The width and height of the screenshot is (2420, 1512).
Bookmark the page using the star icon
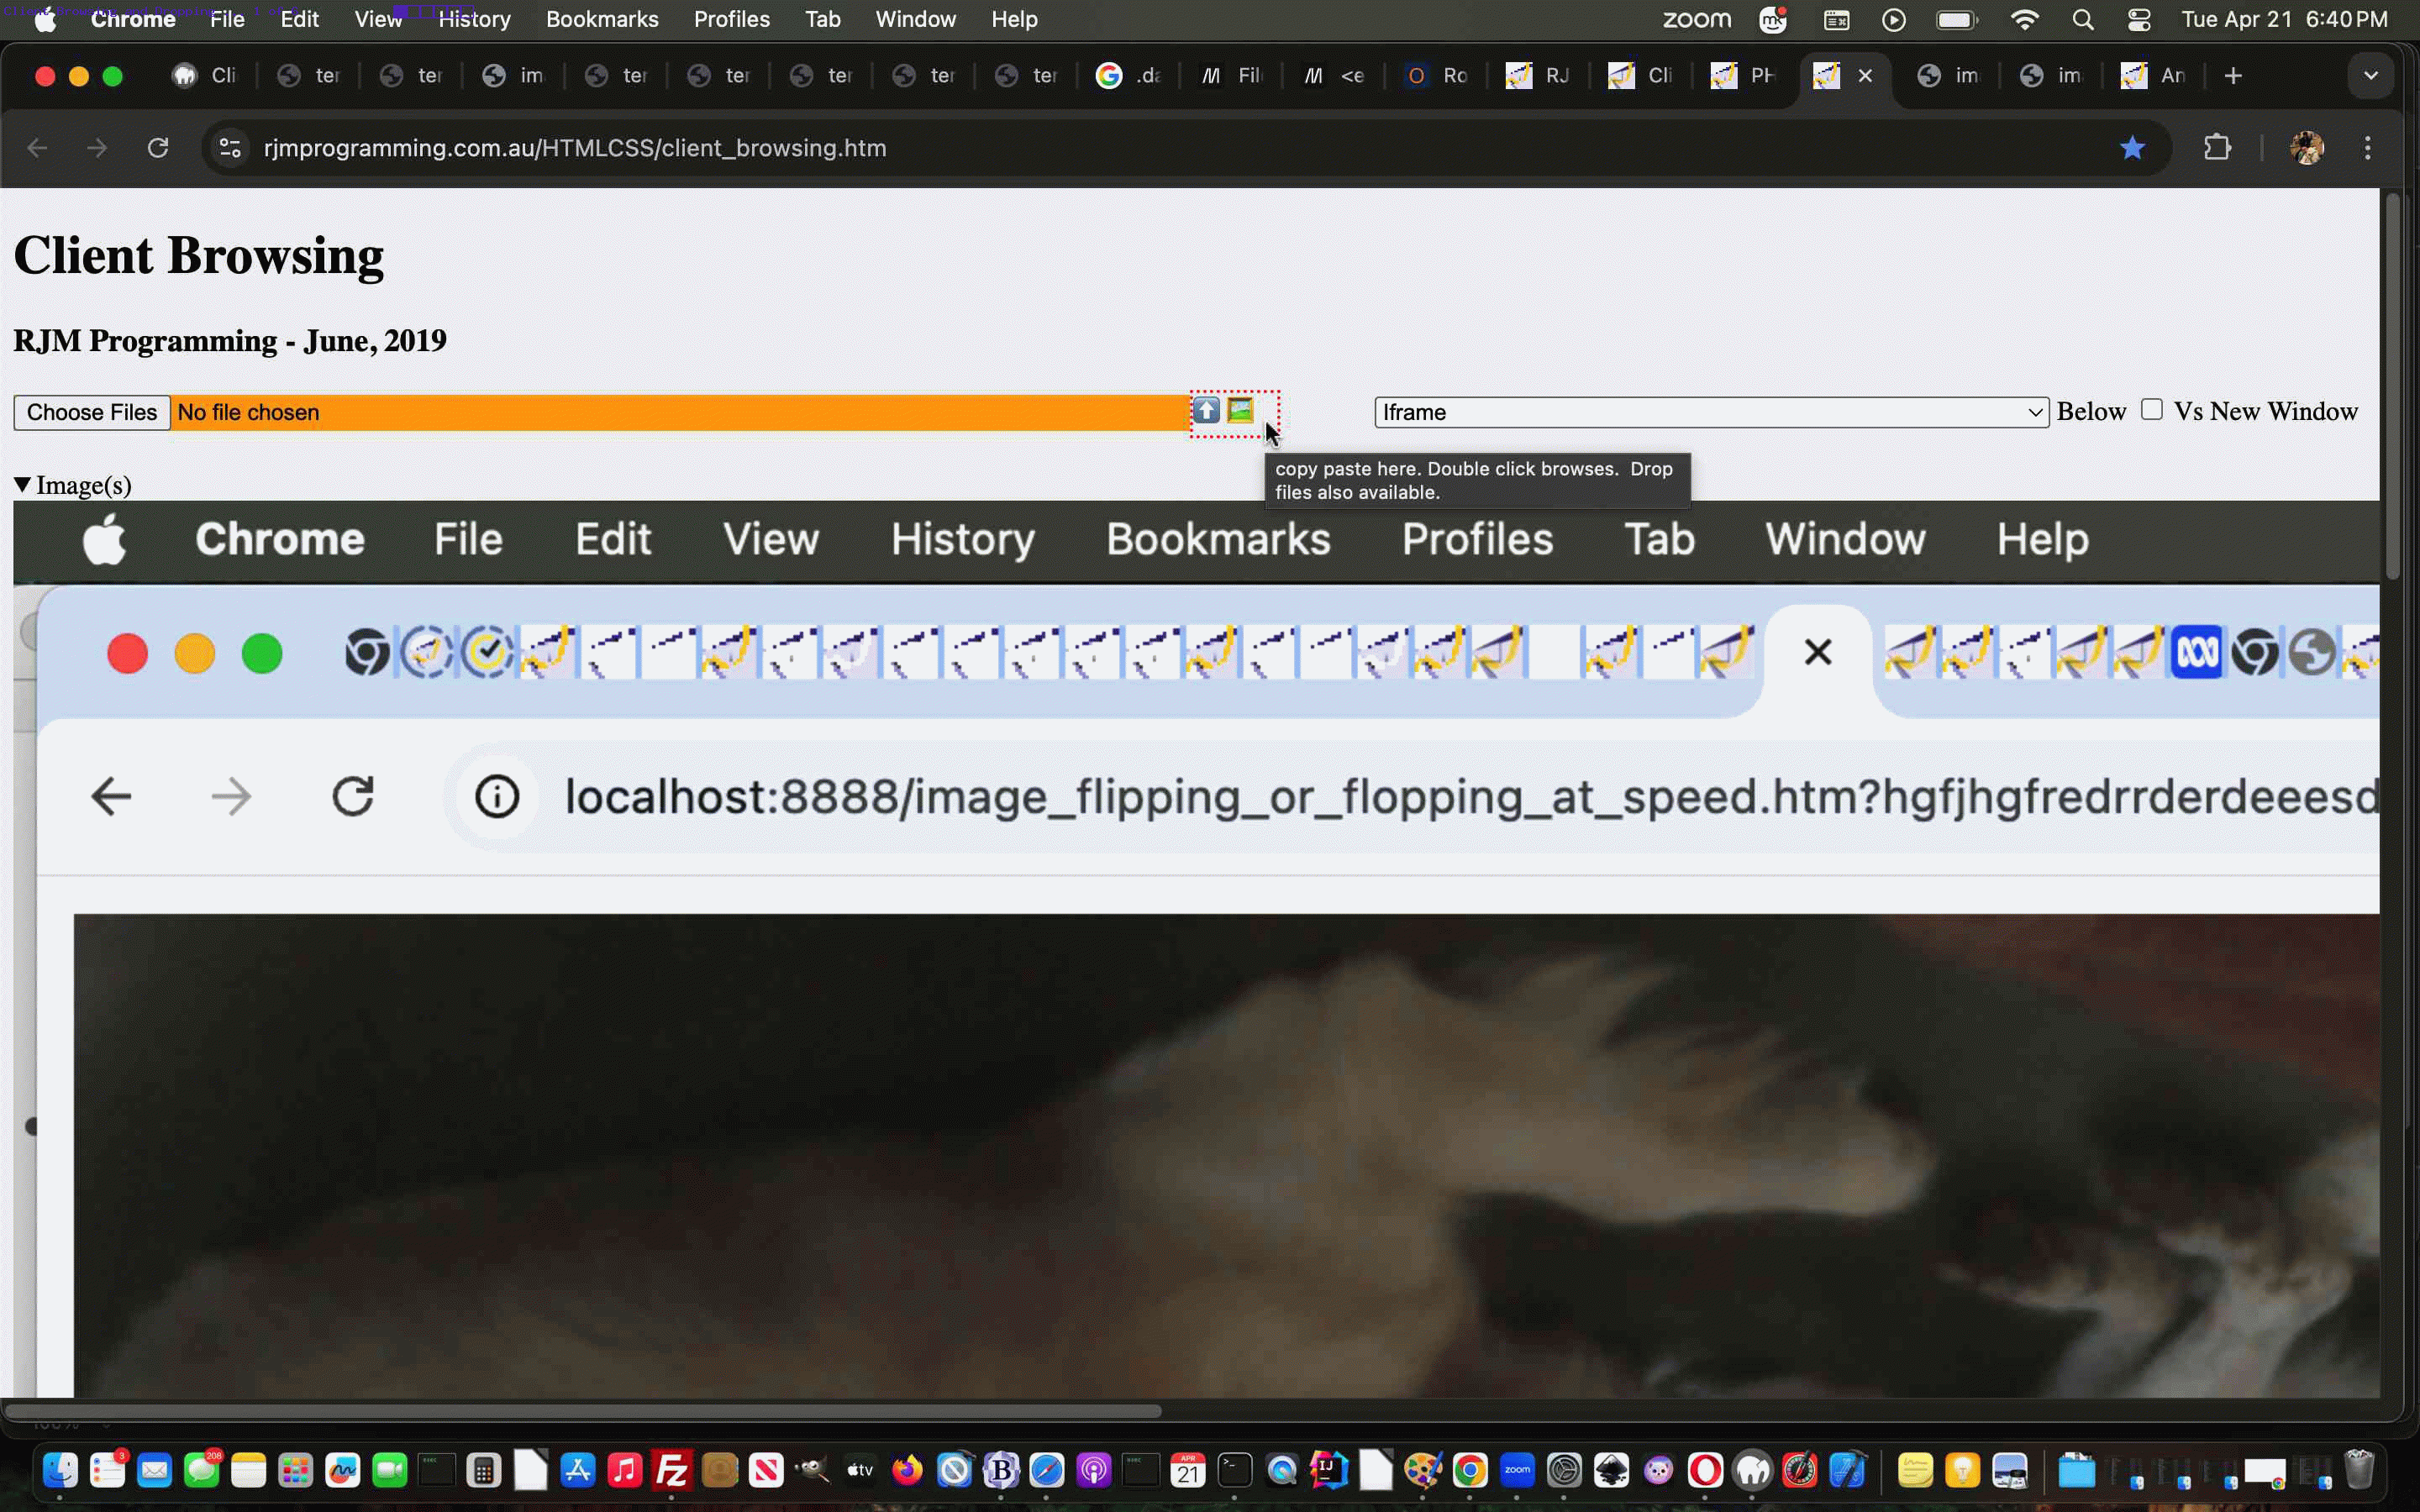point(2132,148)
